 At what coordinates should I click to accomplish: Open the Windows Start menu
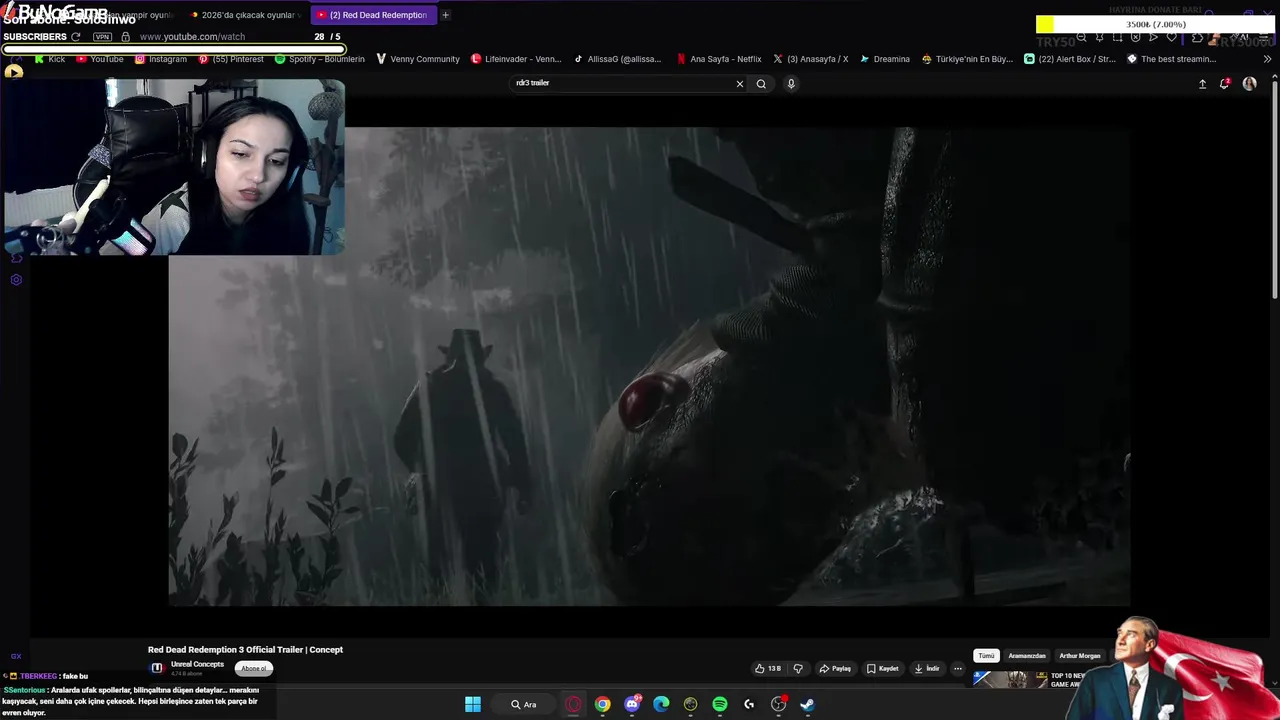coord(473,705)
